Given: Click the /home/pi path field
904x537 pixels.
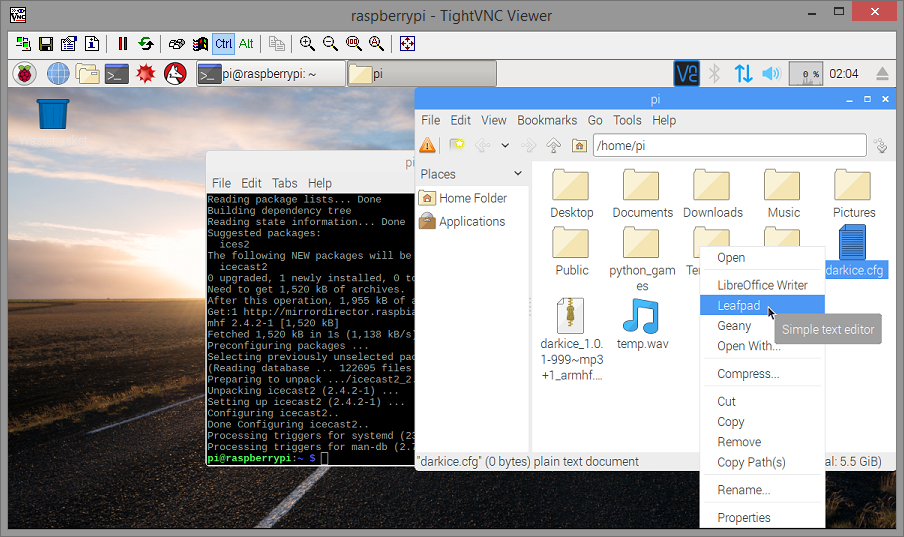Looking at the screenshot, I should click(x=730, y=145).
